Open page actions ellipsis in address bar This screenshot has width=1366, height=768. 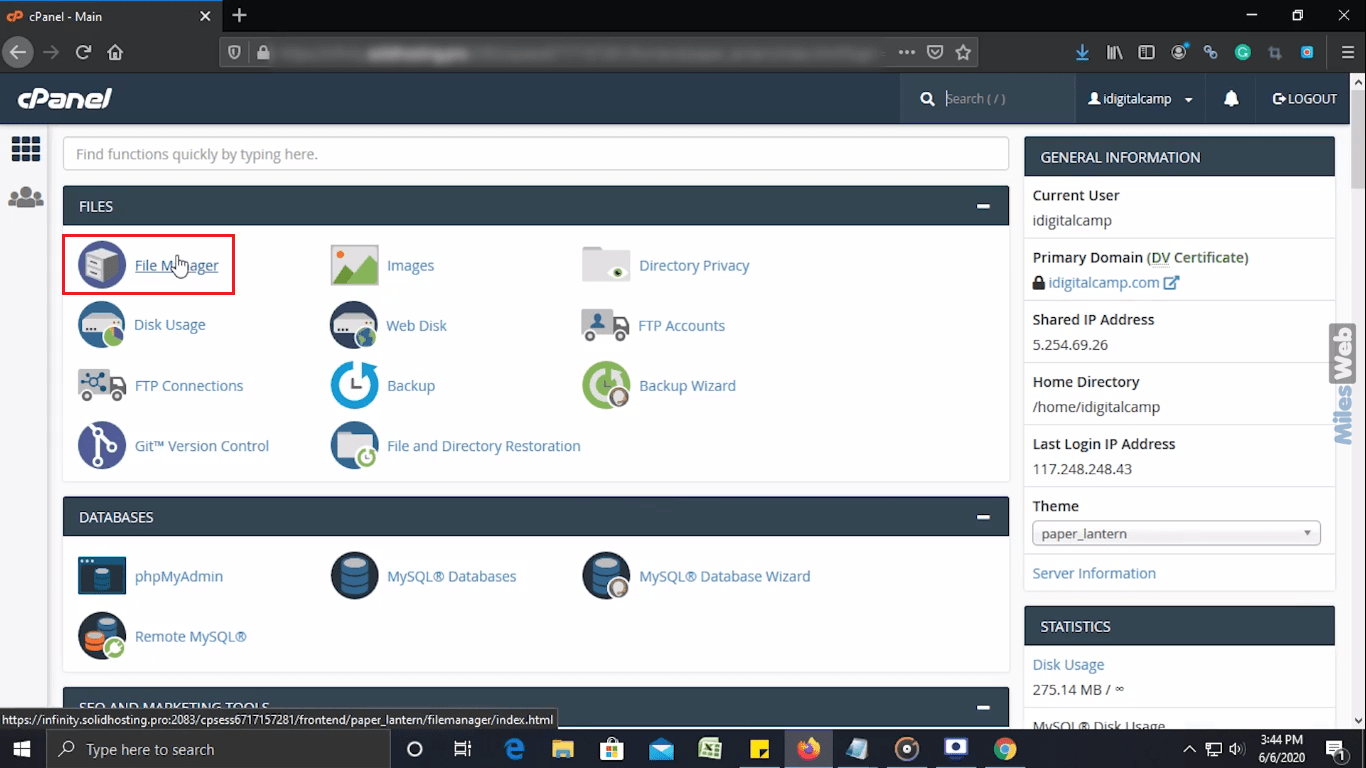pos(906,52)
